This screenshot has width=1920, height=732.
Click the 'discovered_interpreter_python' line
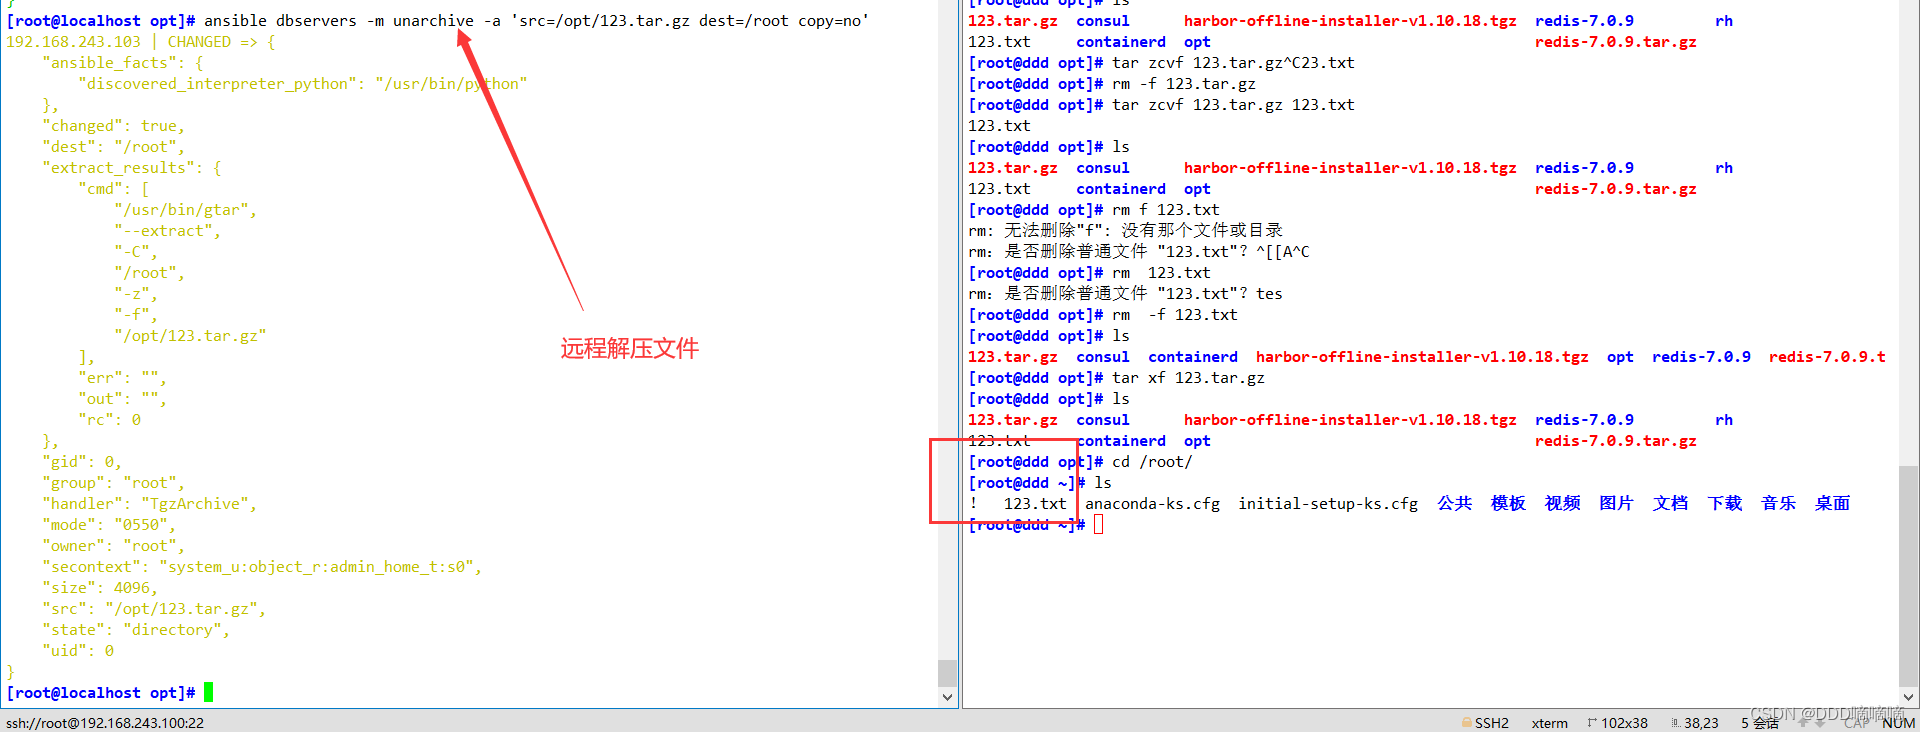point(302,84)
